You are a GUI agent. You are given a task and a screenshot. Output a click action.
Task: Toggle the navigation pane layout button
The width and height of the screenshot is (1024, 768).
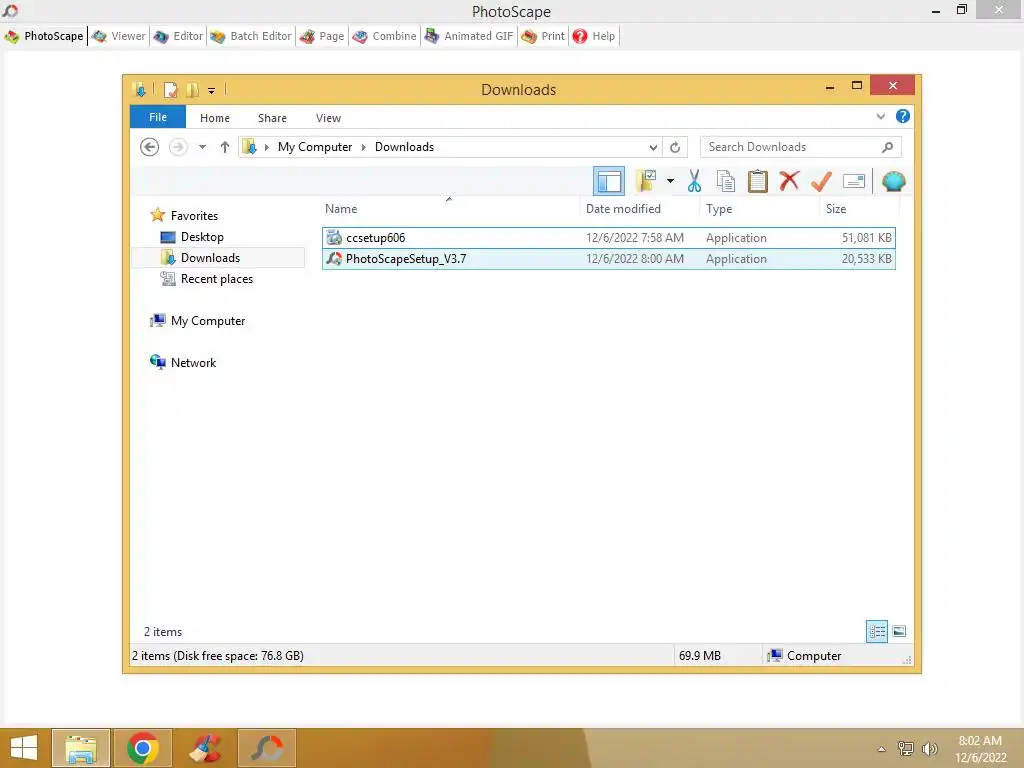[x=609, y=182]
